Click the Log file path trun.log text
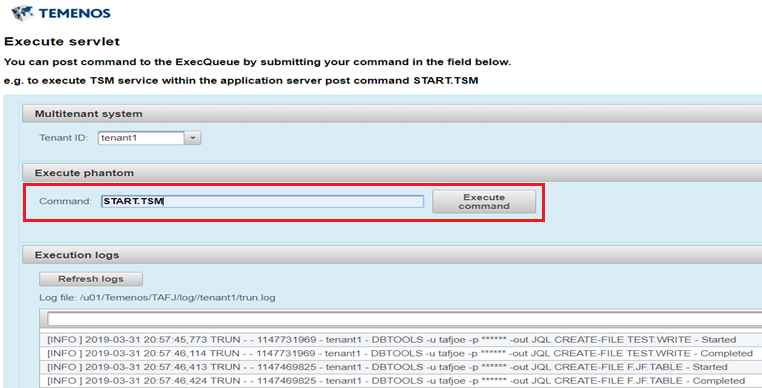Screen dimensions: 762x388 157,298
